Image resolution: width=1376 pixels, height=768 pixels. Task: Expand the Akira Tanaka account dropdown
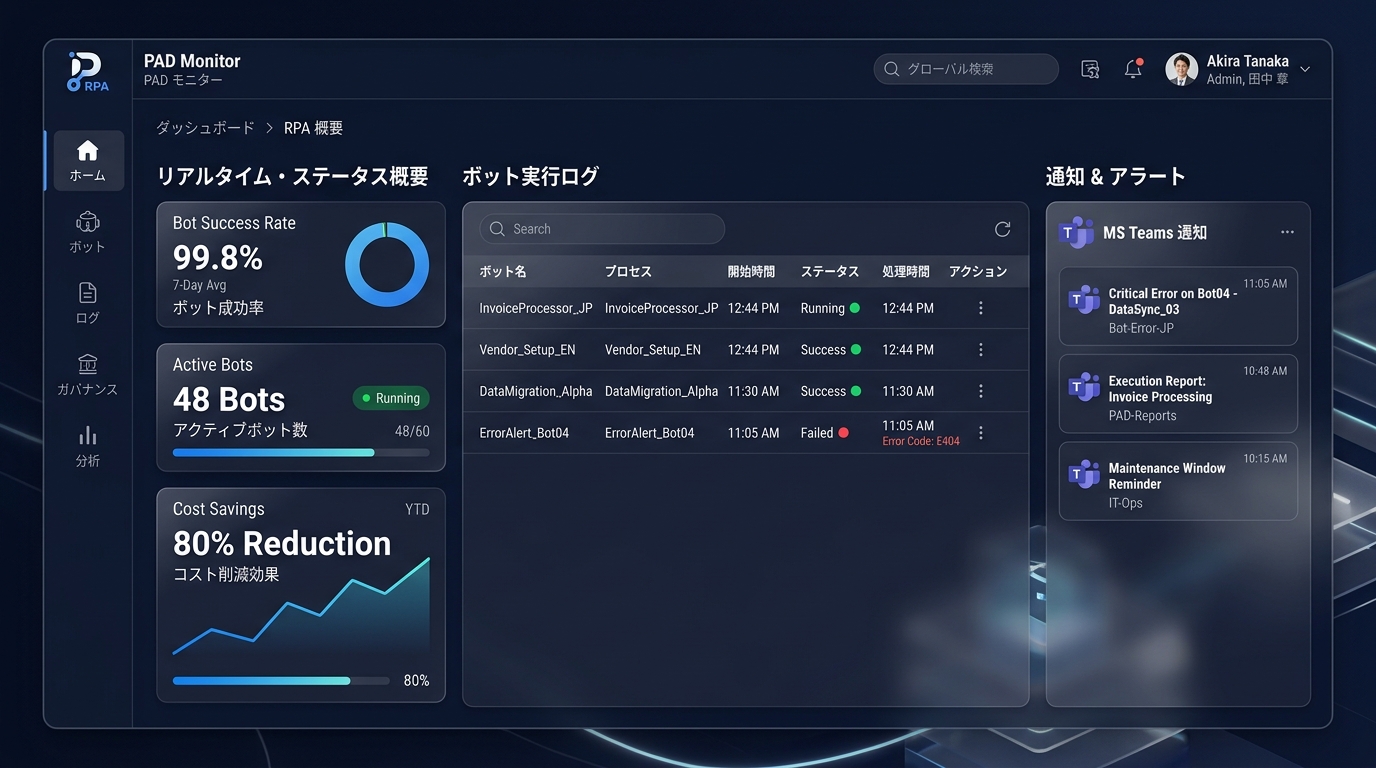pos(1305,70)
